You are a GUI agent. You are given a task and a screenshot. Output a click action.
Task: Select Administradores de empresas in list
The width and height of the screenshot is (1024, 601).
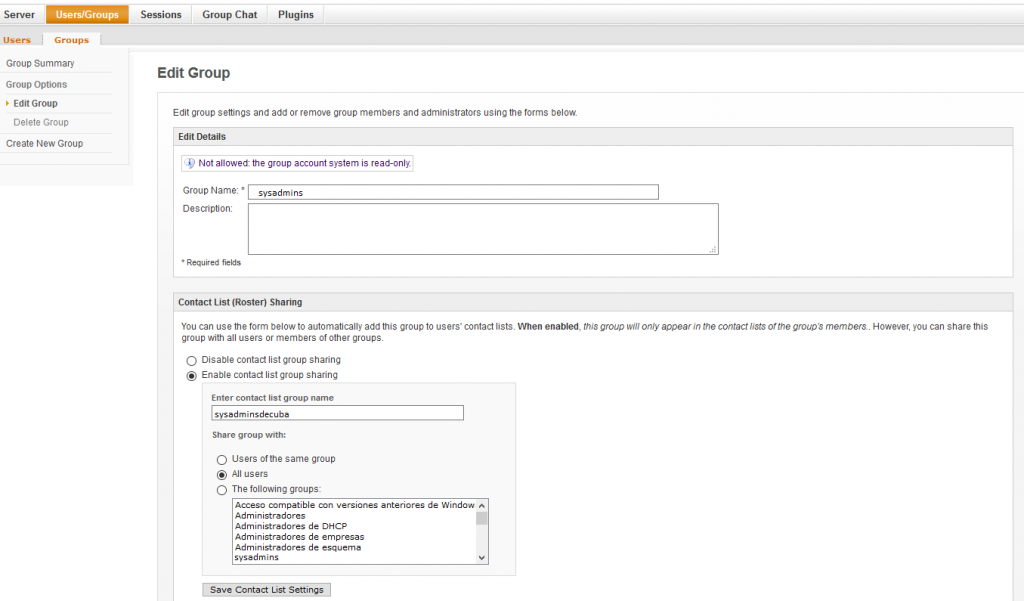(x=355, y=536)
